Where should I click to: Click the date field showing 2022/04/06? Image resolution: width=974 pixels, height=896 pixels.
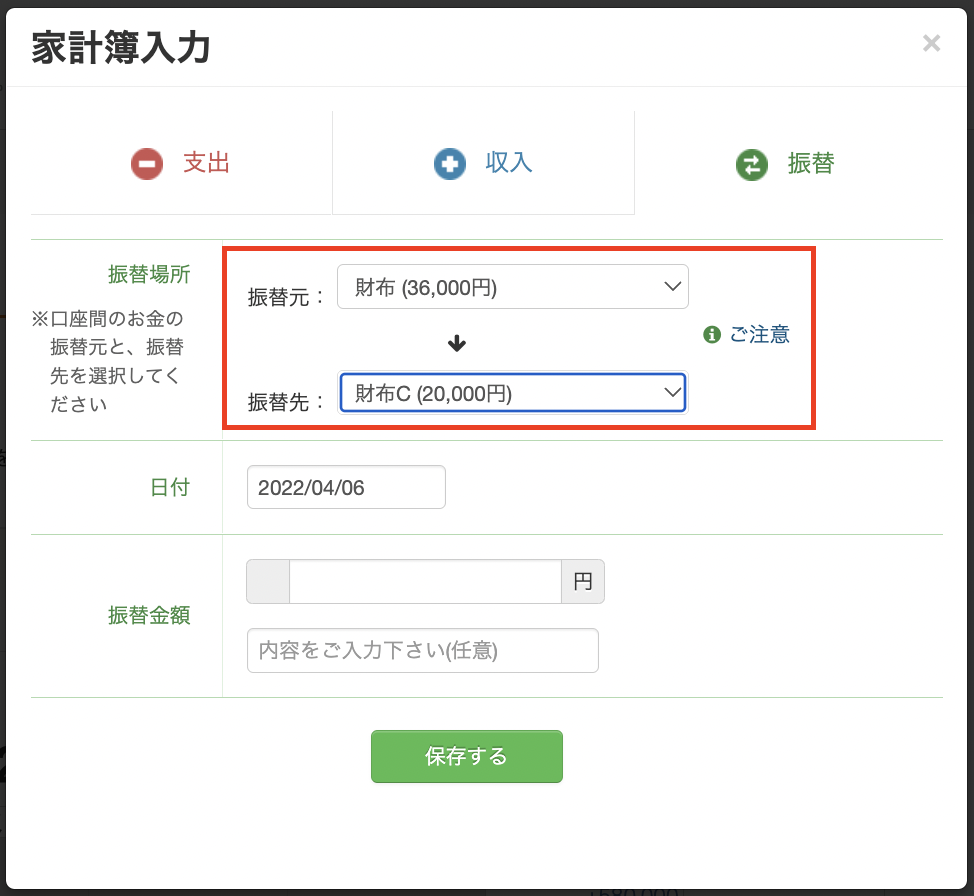(346, 487)
